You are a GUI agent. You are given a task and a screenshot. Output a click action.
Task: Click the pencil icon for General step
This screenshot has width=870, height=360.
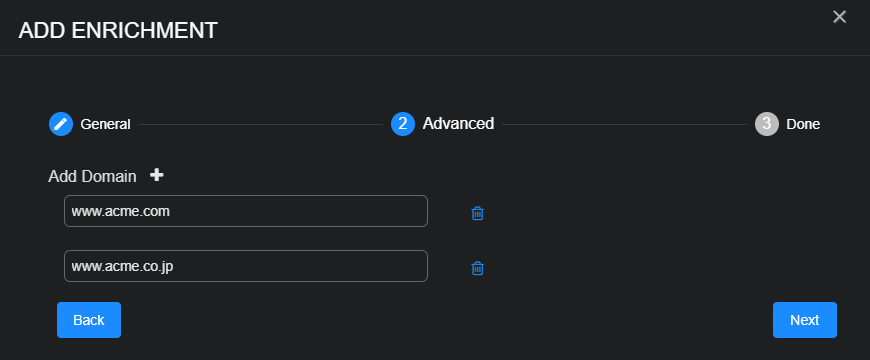[x=61, y=124]
